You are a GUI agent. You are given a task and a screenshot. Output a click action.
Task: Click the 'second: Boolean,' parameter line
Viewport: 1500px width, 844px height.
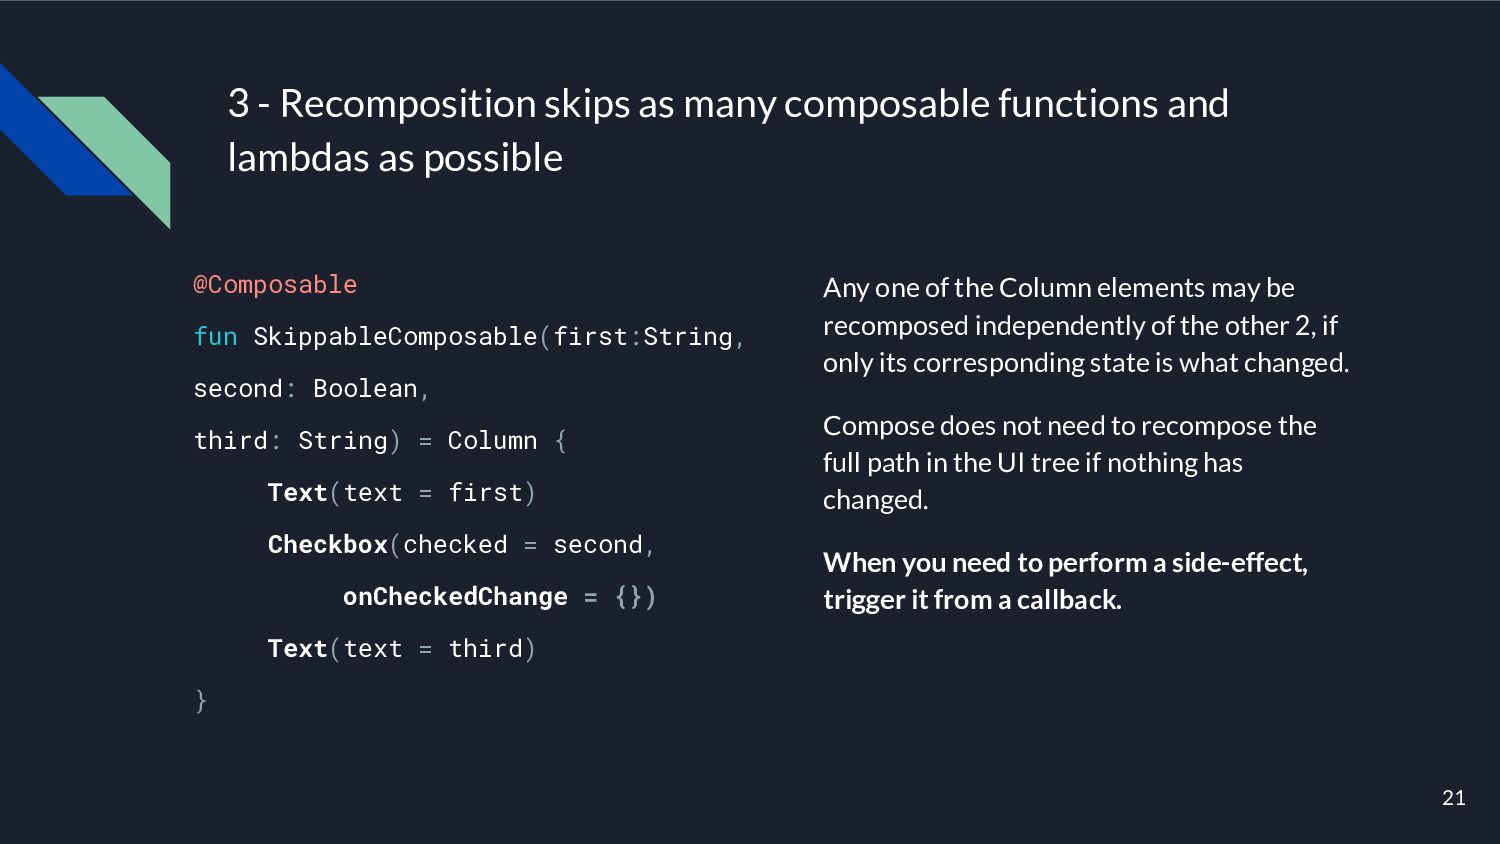click(311, 389)
